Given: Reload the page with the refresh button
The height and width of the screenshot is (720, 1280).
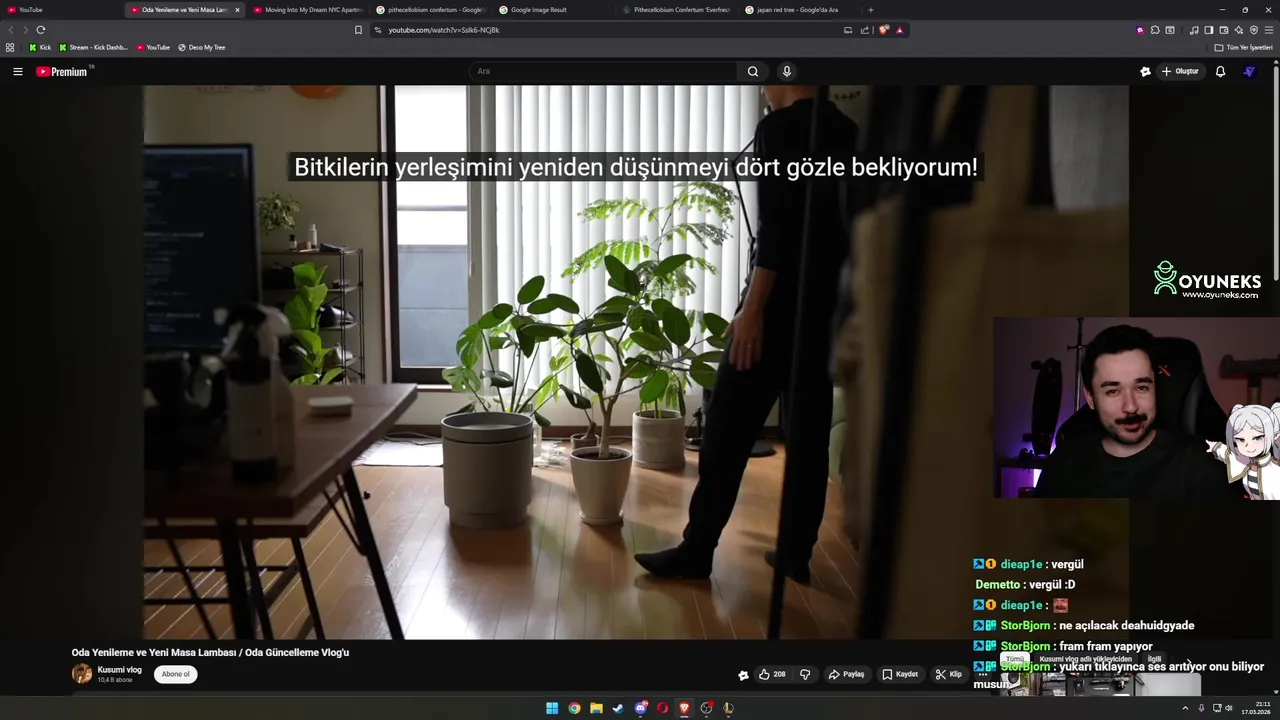Looking at the screenshot, I should pos(40,30).
